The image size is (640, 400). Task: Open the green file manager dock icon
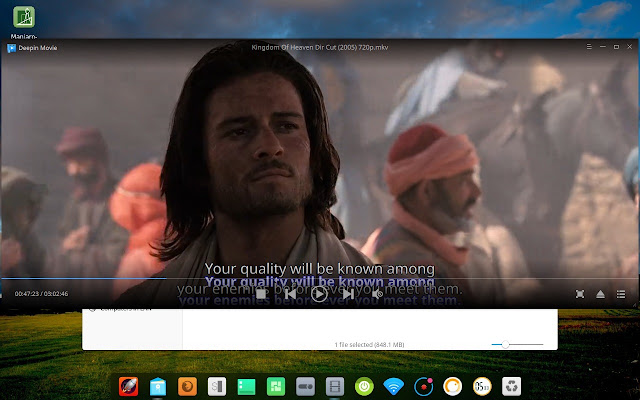coord(246,386)
